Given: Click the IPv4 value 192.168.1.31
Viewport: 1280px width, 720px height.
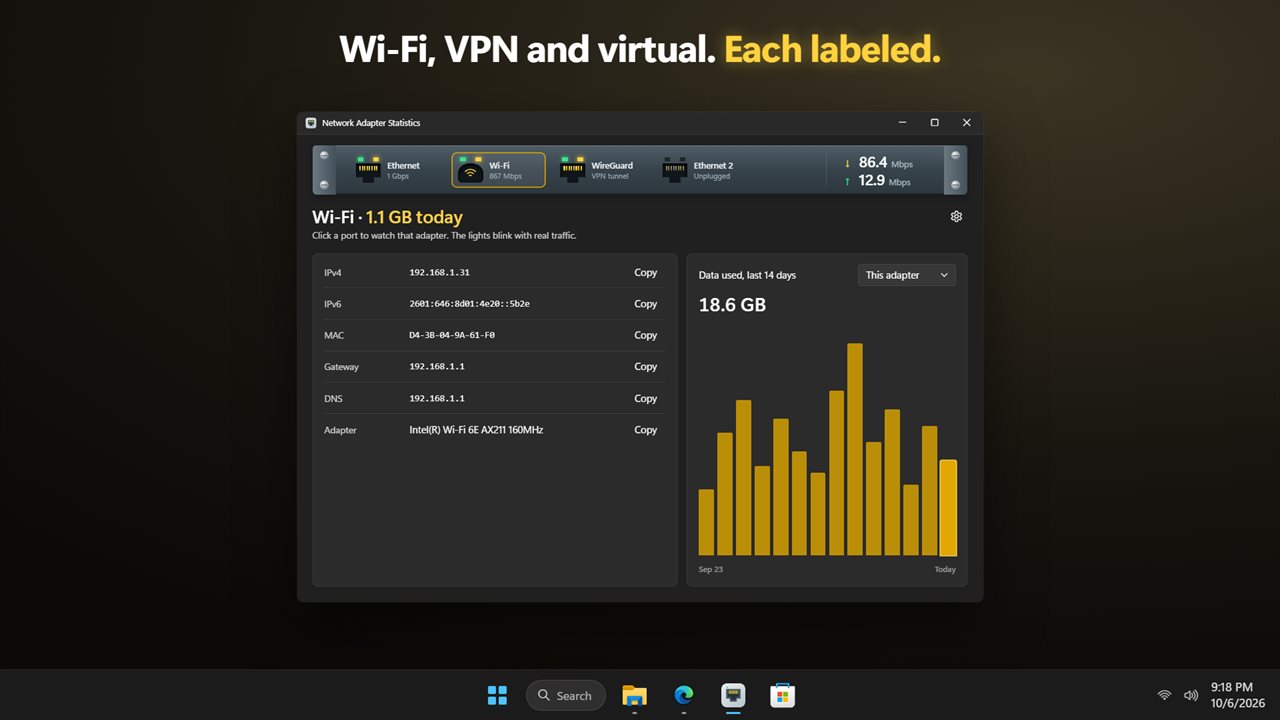Looking at the screenshot, I should click(440, 273).
